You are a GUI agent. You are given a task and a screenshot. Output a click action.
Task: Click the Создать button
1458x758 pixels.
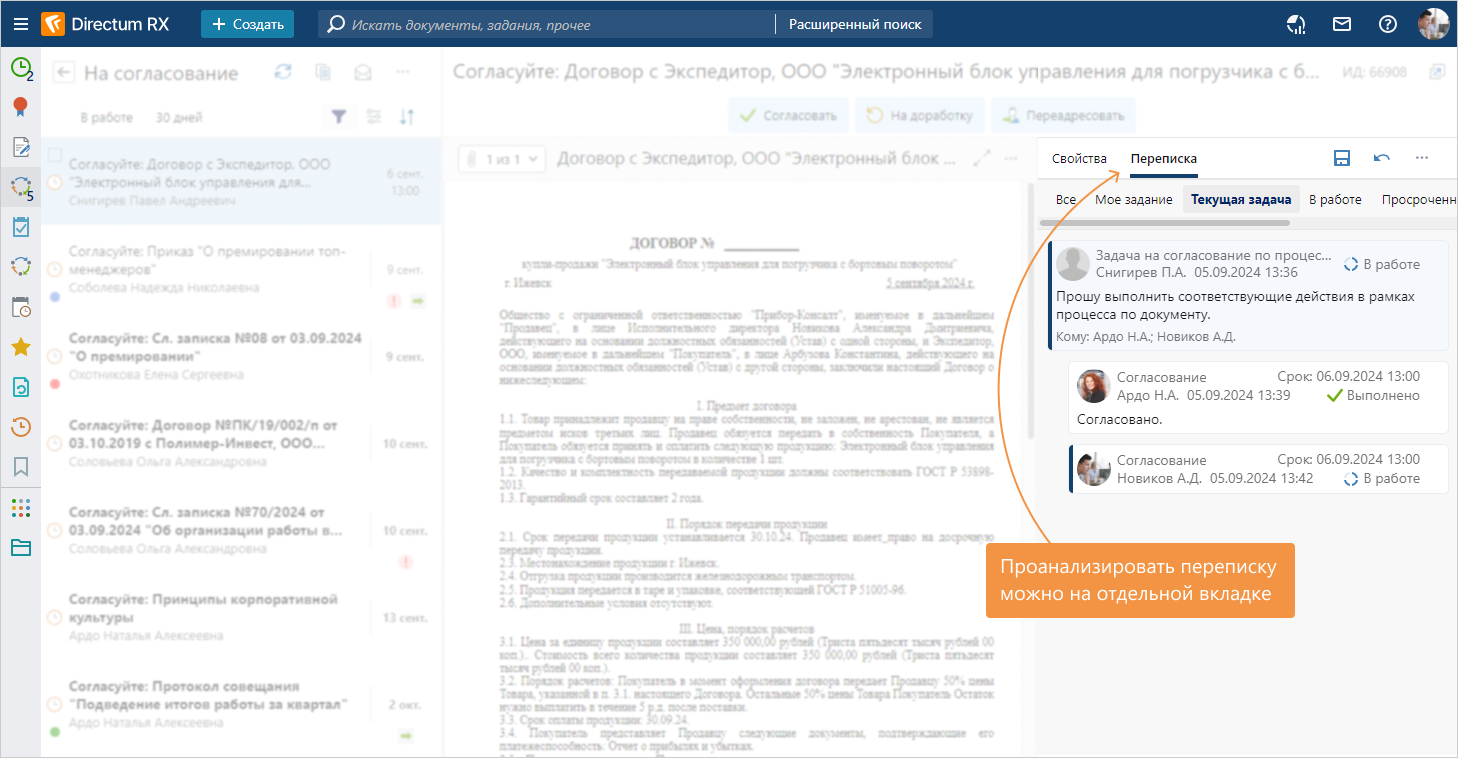pos(247,24)
